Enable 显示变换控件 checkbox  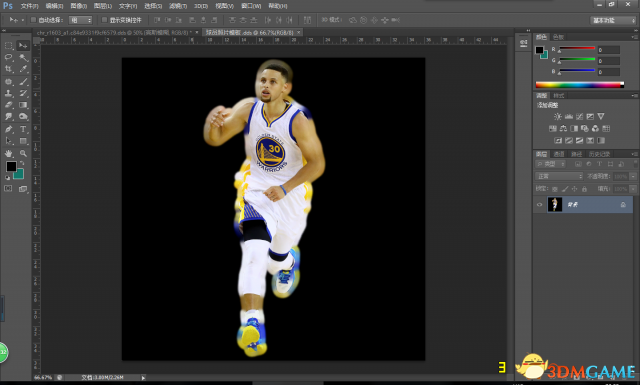click(x=104, y=20)
